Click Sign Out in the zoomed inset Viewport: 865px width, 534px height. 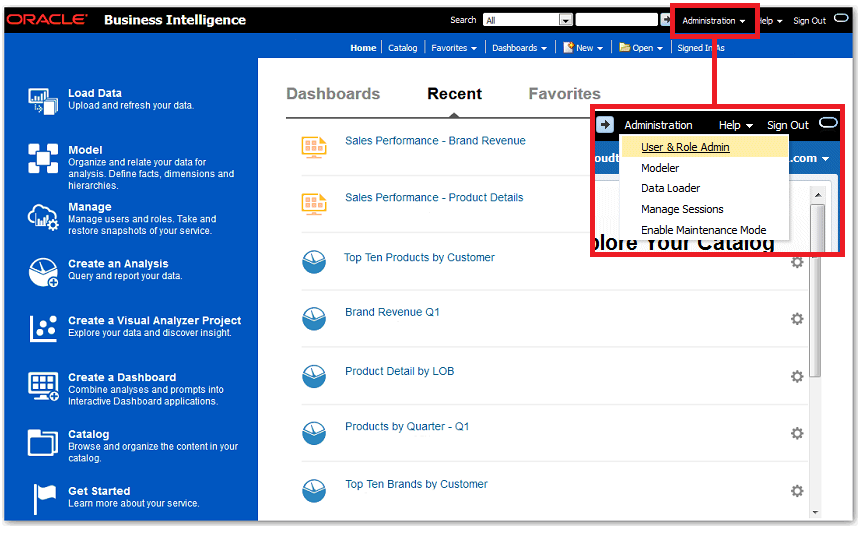tap(787, 125)
